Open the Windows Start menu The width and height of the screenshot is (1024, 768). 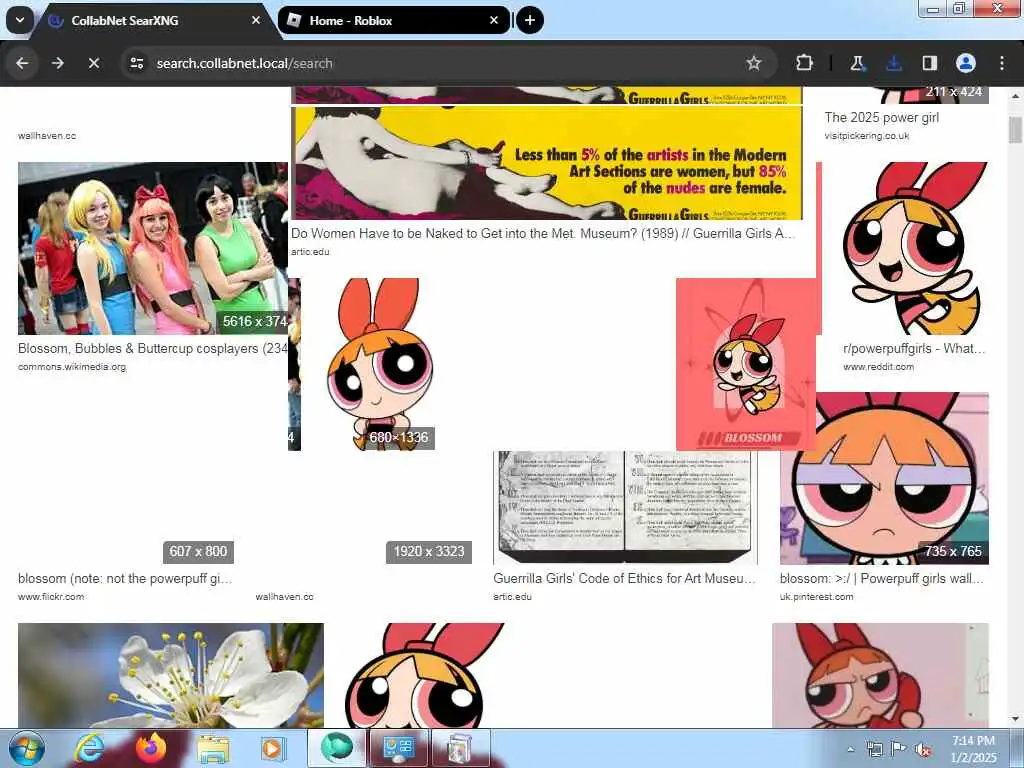click(26, 748)
